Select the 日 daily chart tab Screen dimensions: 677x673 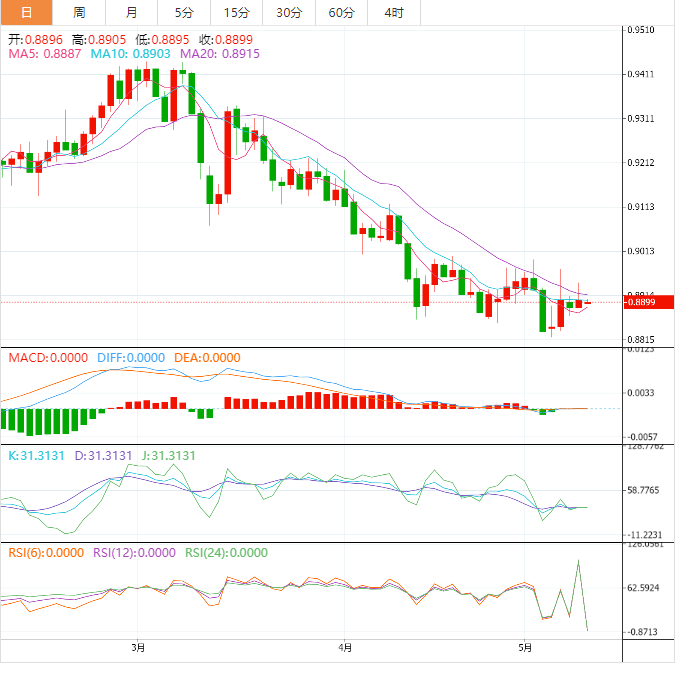(26, 12)
